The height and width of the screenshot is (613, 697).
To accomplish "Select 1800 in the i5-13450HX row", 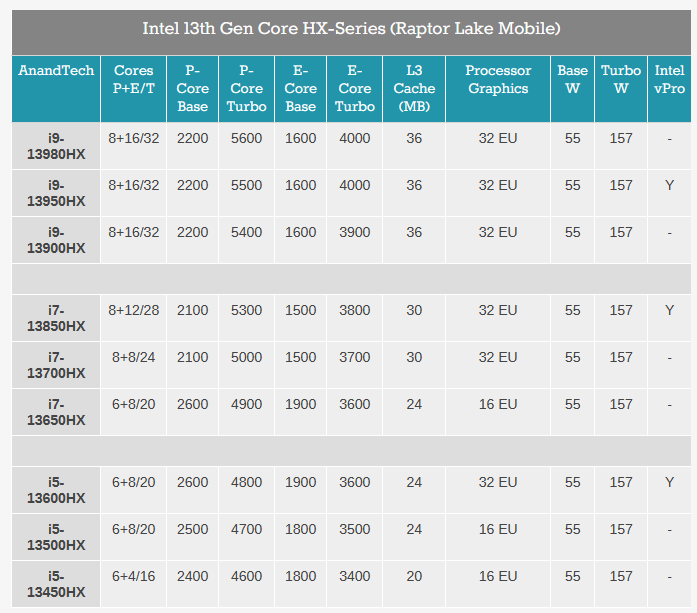I will point(300,577).
